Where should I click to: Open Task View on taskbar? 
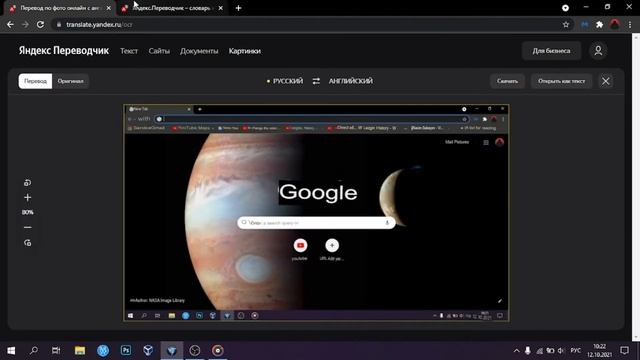click(x=56, y=351)
